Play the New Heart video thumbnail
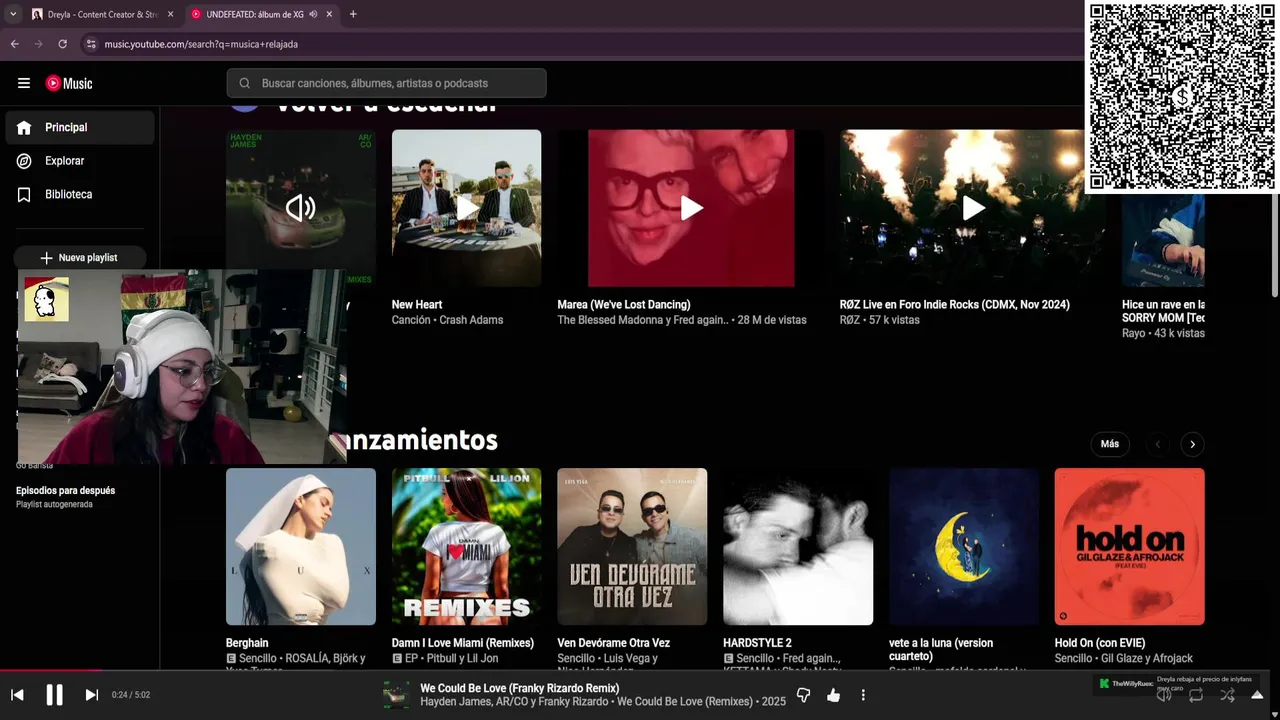Image resolution: width=1280 pixels, height=720 pixels. [466, 208]
